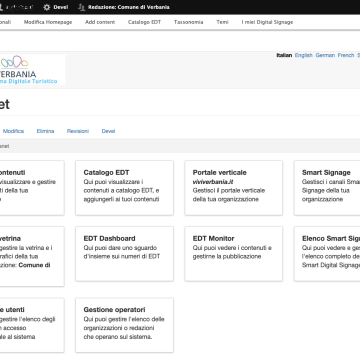The width and height of the screenshot is (360, 360).
Task: Switch language to English
Action: tap(304, 55)
